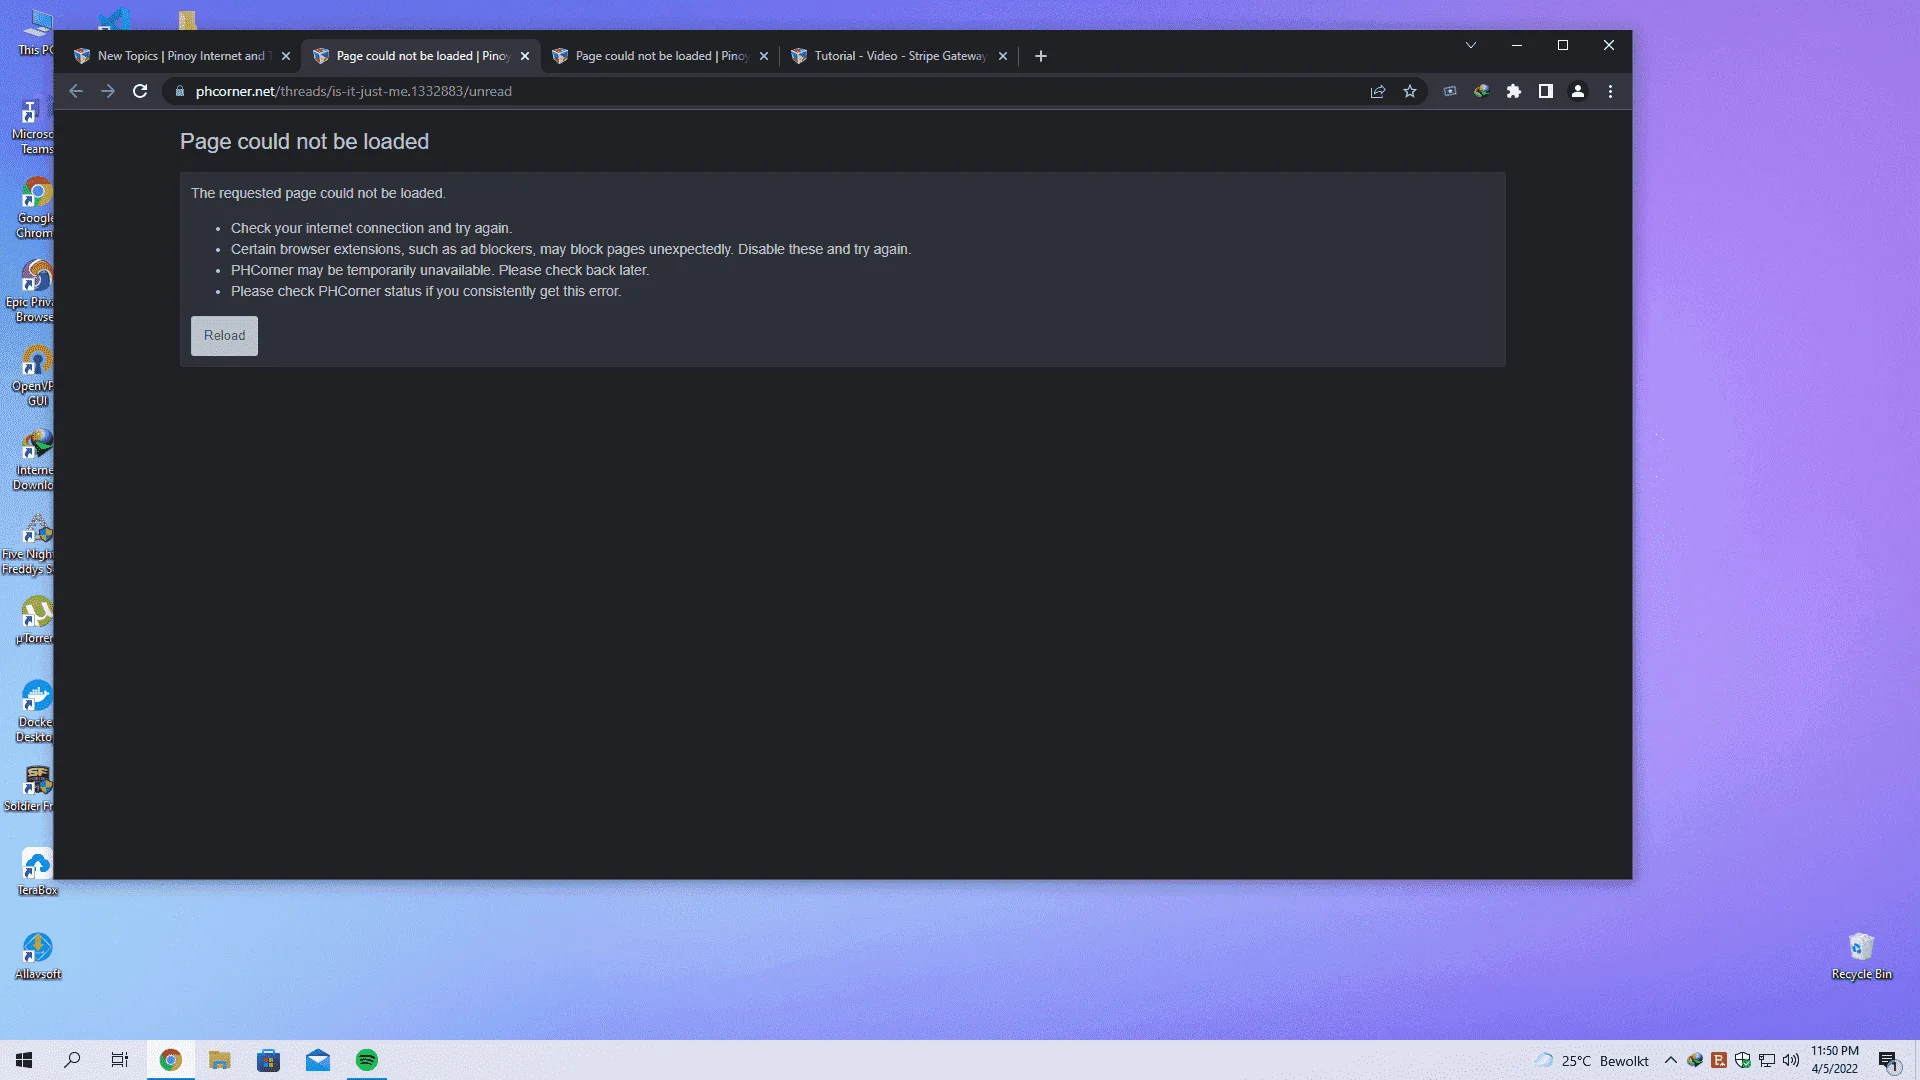Click the site padlock icon
This screenshot has width=1920, height=1080.
coord(180,91)
